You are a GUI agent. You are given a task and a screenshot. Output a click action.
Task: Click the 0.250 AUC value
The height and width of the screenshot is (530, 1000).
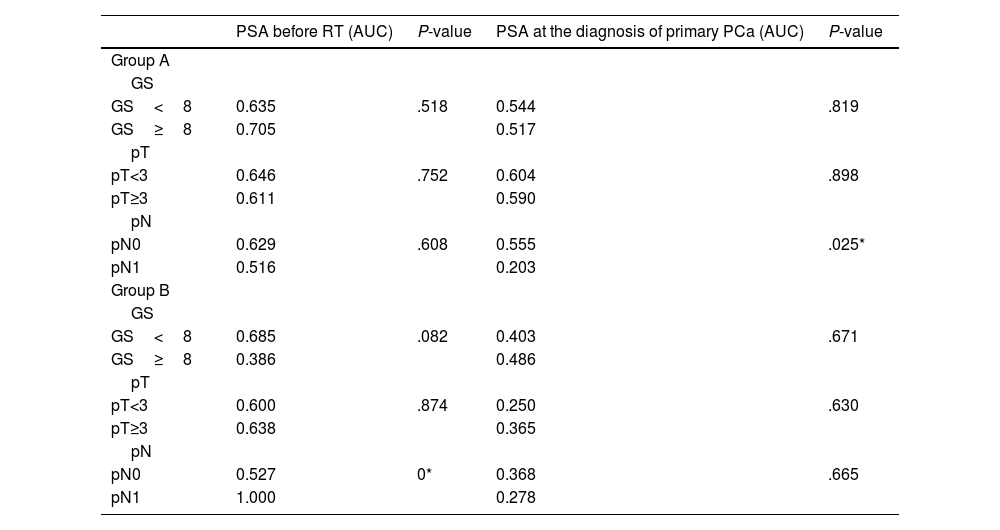pos(516,406)
